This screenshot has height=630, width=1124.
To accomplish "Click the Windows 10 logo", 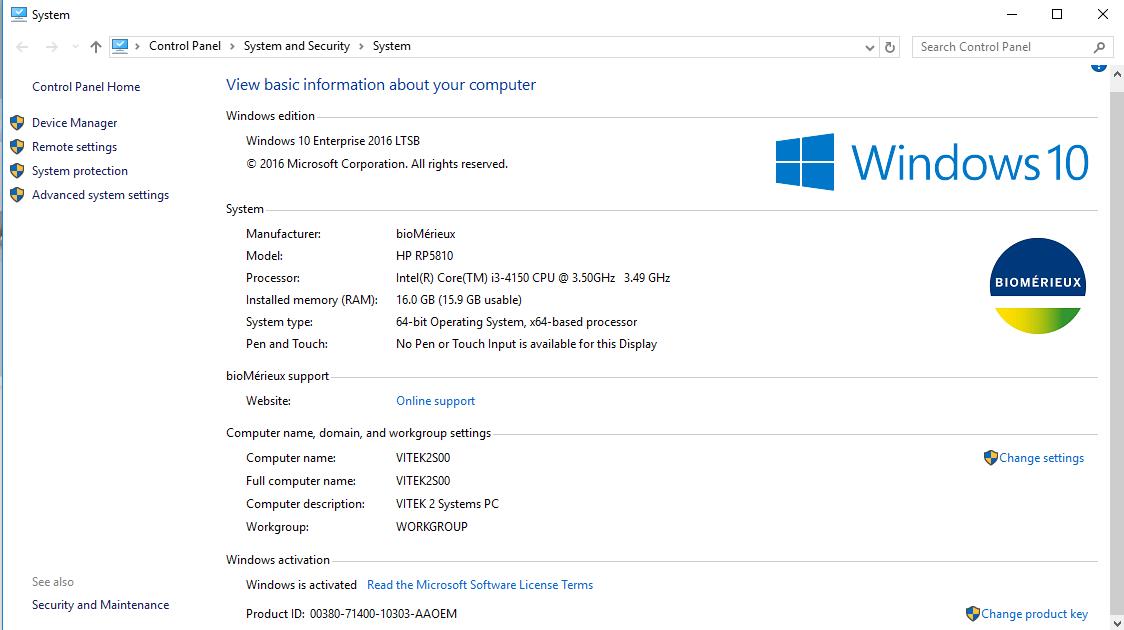I will (x=932, y=162).
